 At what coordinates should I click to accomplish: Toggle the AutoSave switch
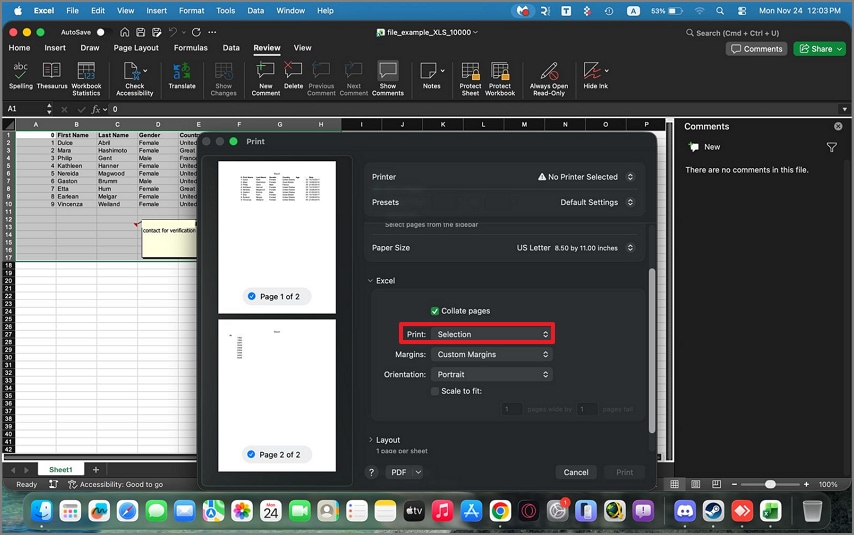coord(103,32)
